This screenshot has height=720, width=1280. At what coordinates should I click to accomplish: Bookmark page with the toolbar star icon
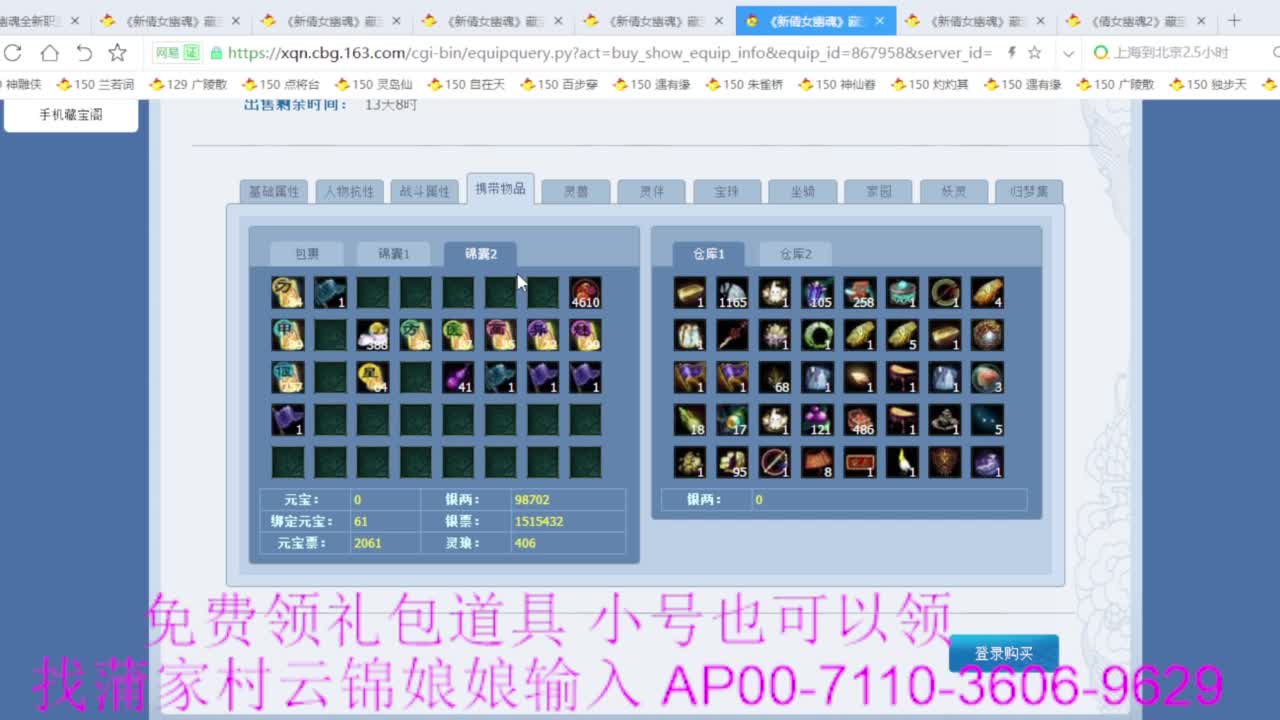tap(117, 53)
